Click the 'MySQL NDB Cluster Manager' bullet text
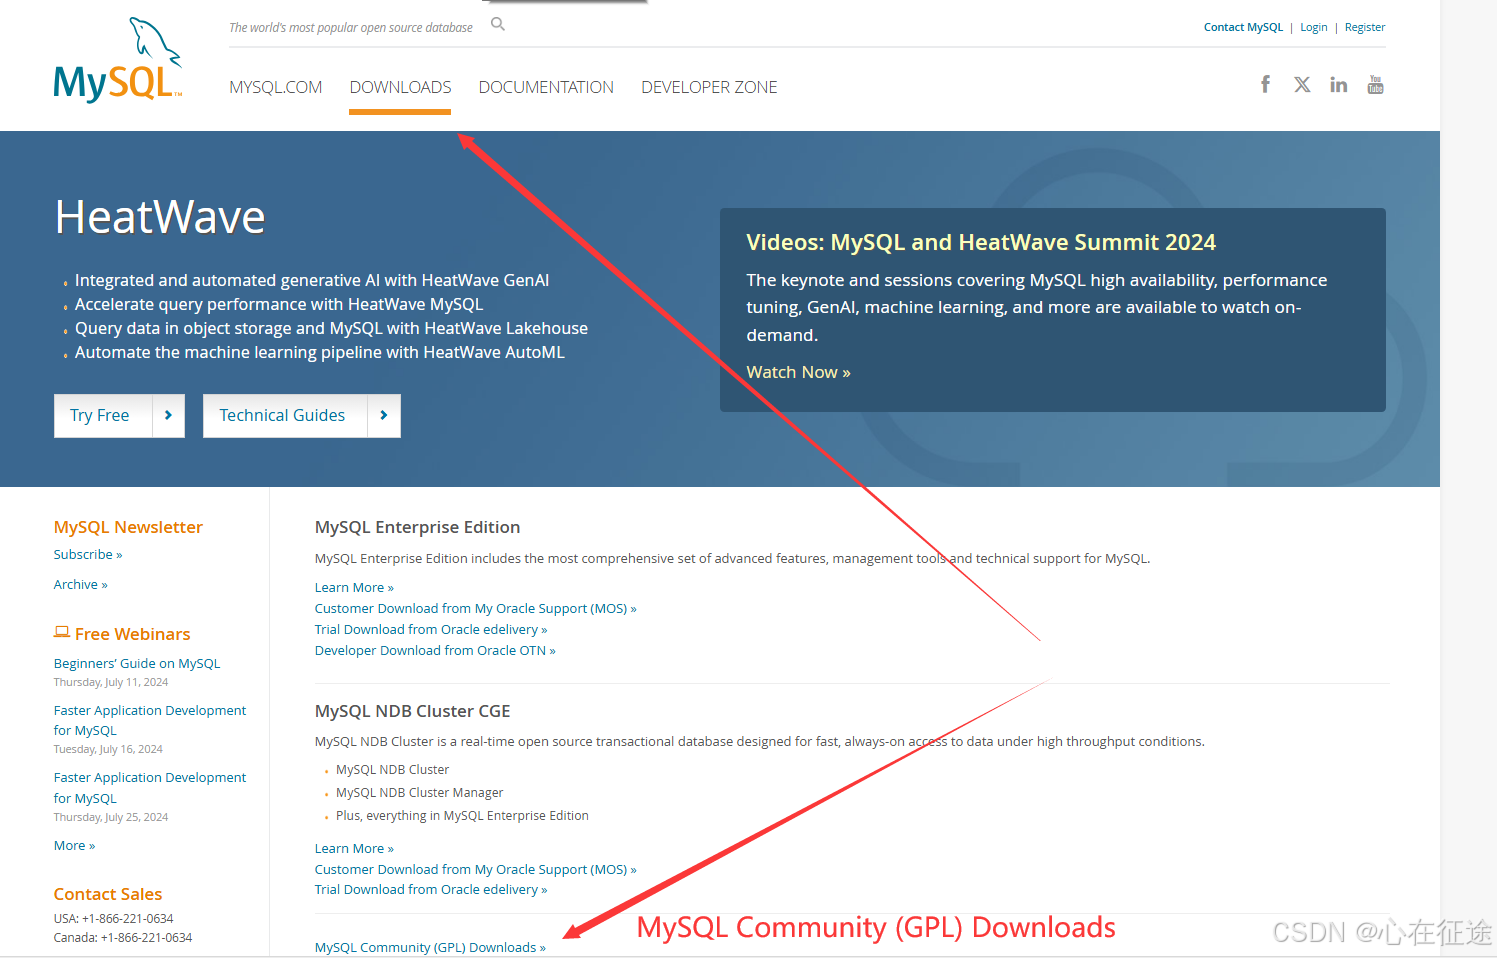Image resolution: width=1497 pixels, height=958 pixels. (x=420, y=792)
